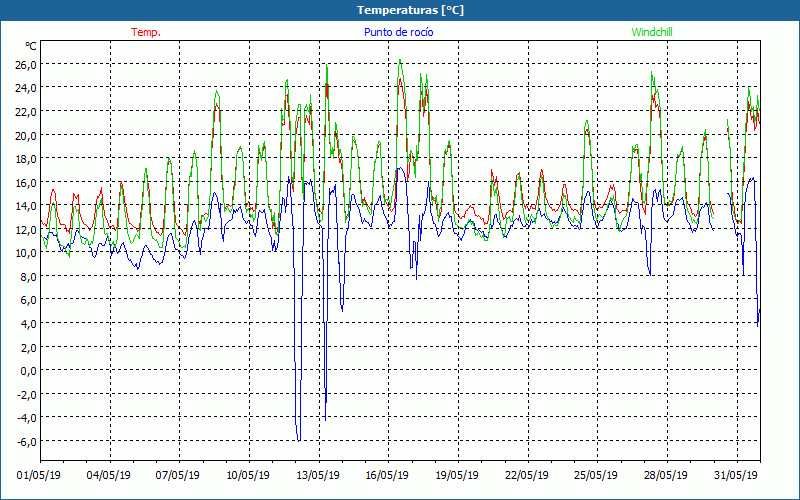
Task: Click the 31/05/19 date label
Action: pyautogui.click(x=736, y=476)
